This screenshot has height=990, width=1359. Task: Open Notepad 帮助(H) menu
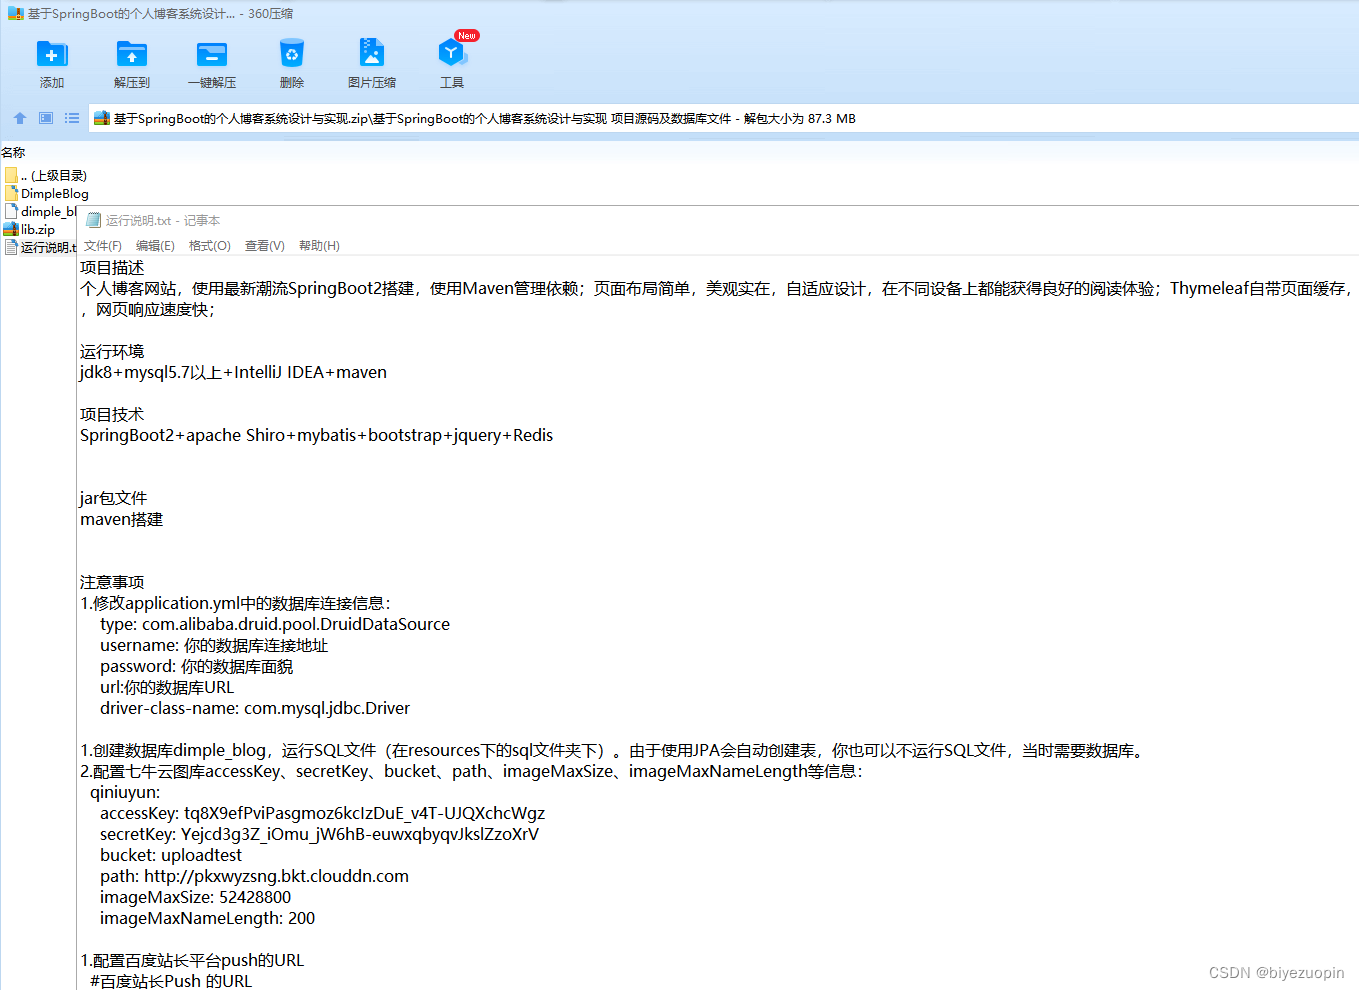point(319,246)
